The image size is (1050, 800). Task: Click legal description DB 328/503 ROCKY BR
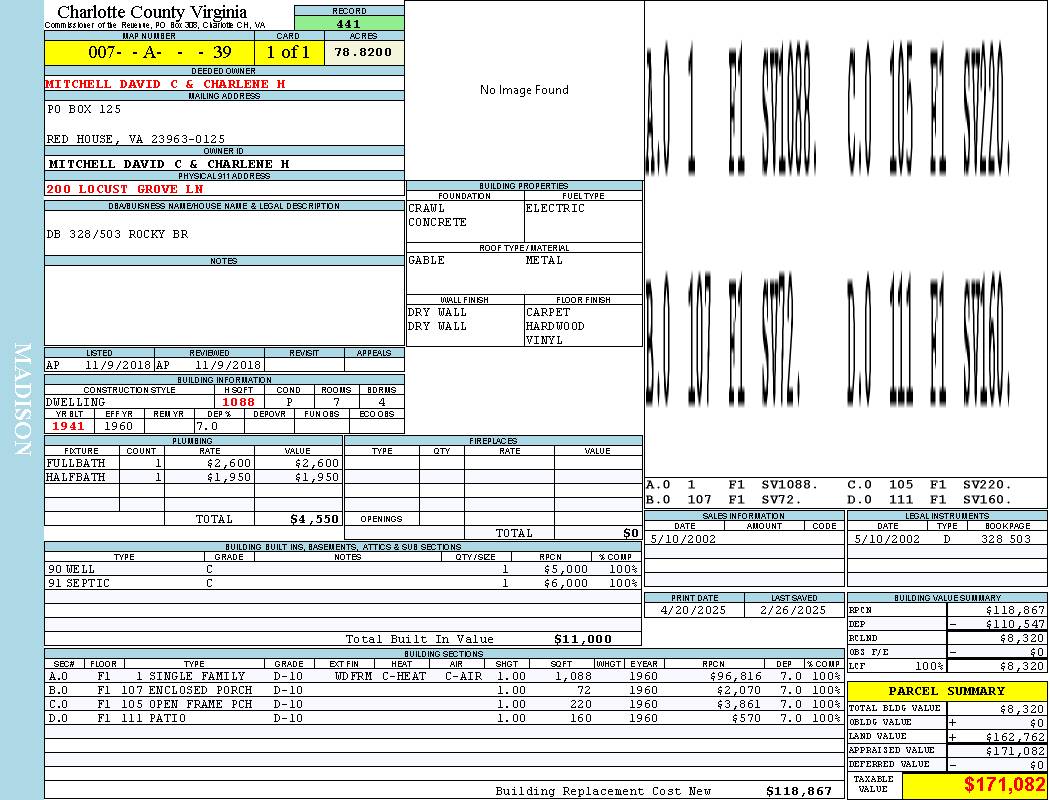tap(118, 234)
